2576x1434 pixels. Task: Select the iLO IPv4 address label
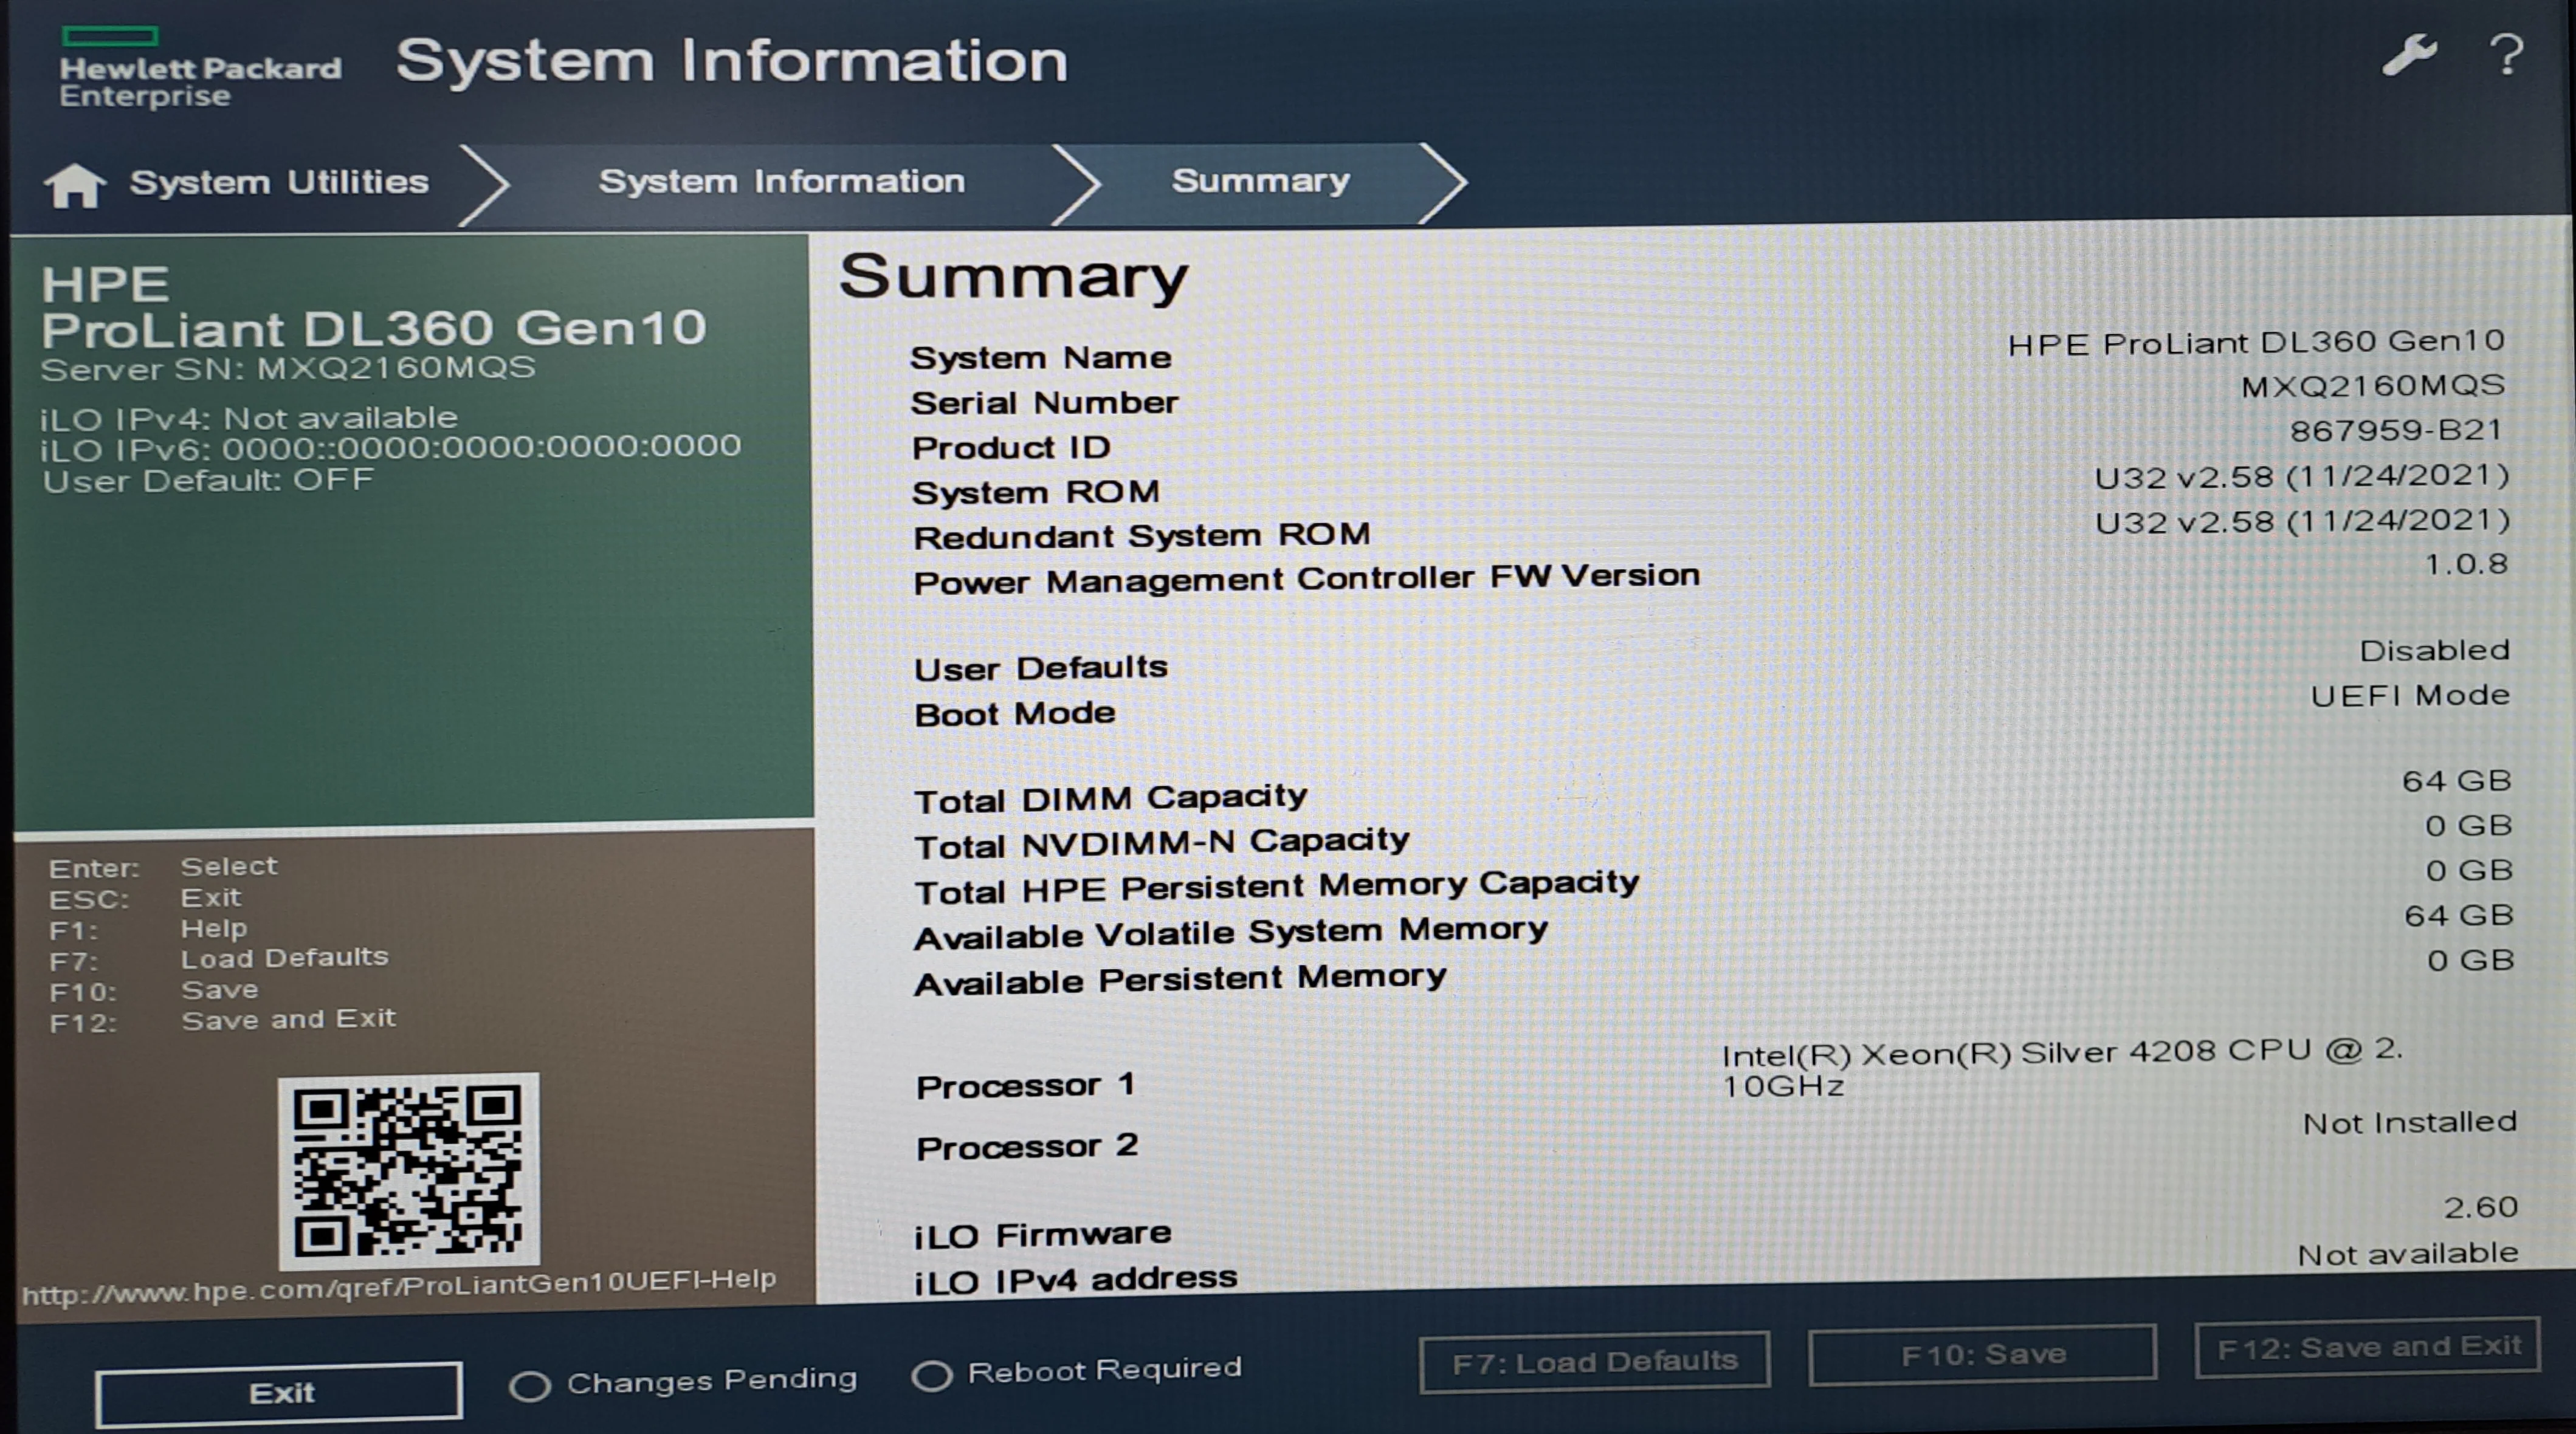coord(1075,1280)
